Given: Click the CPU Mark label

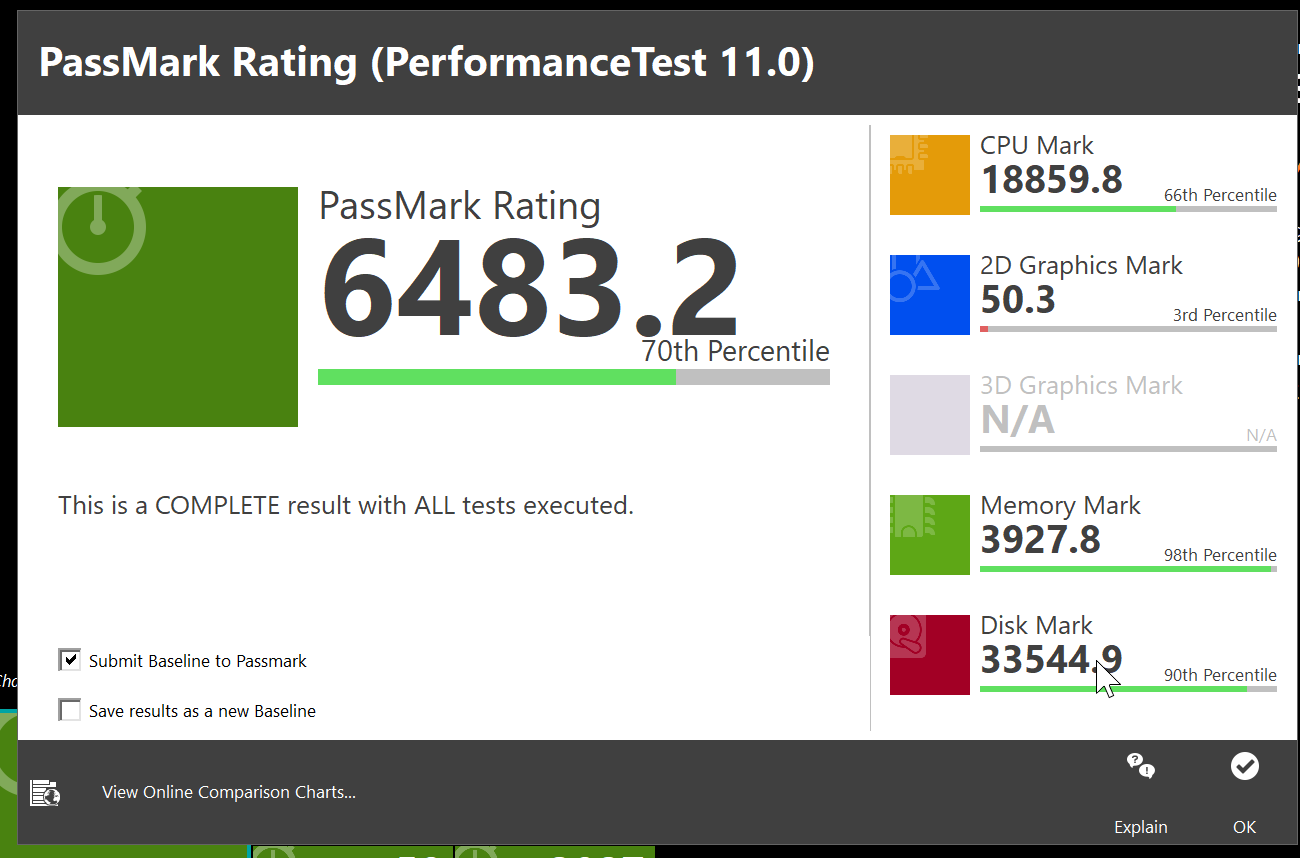Looking at the screenshot, I should point(1037,146).
